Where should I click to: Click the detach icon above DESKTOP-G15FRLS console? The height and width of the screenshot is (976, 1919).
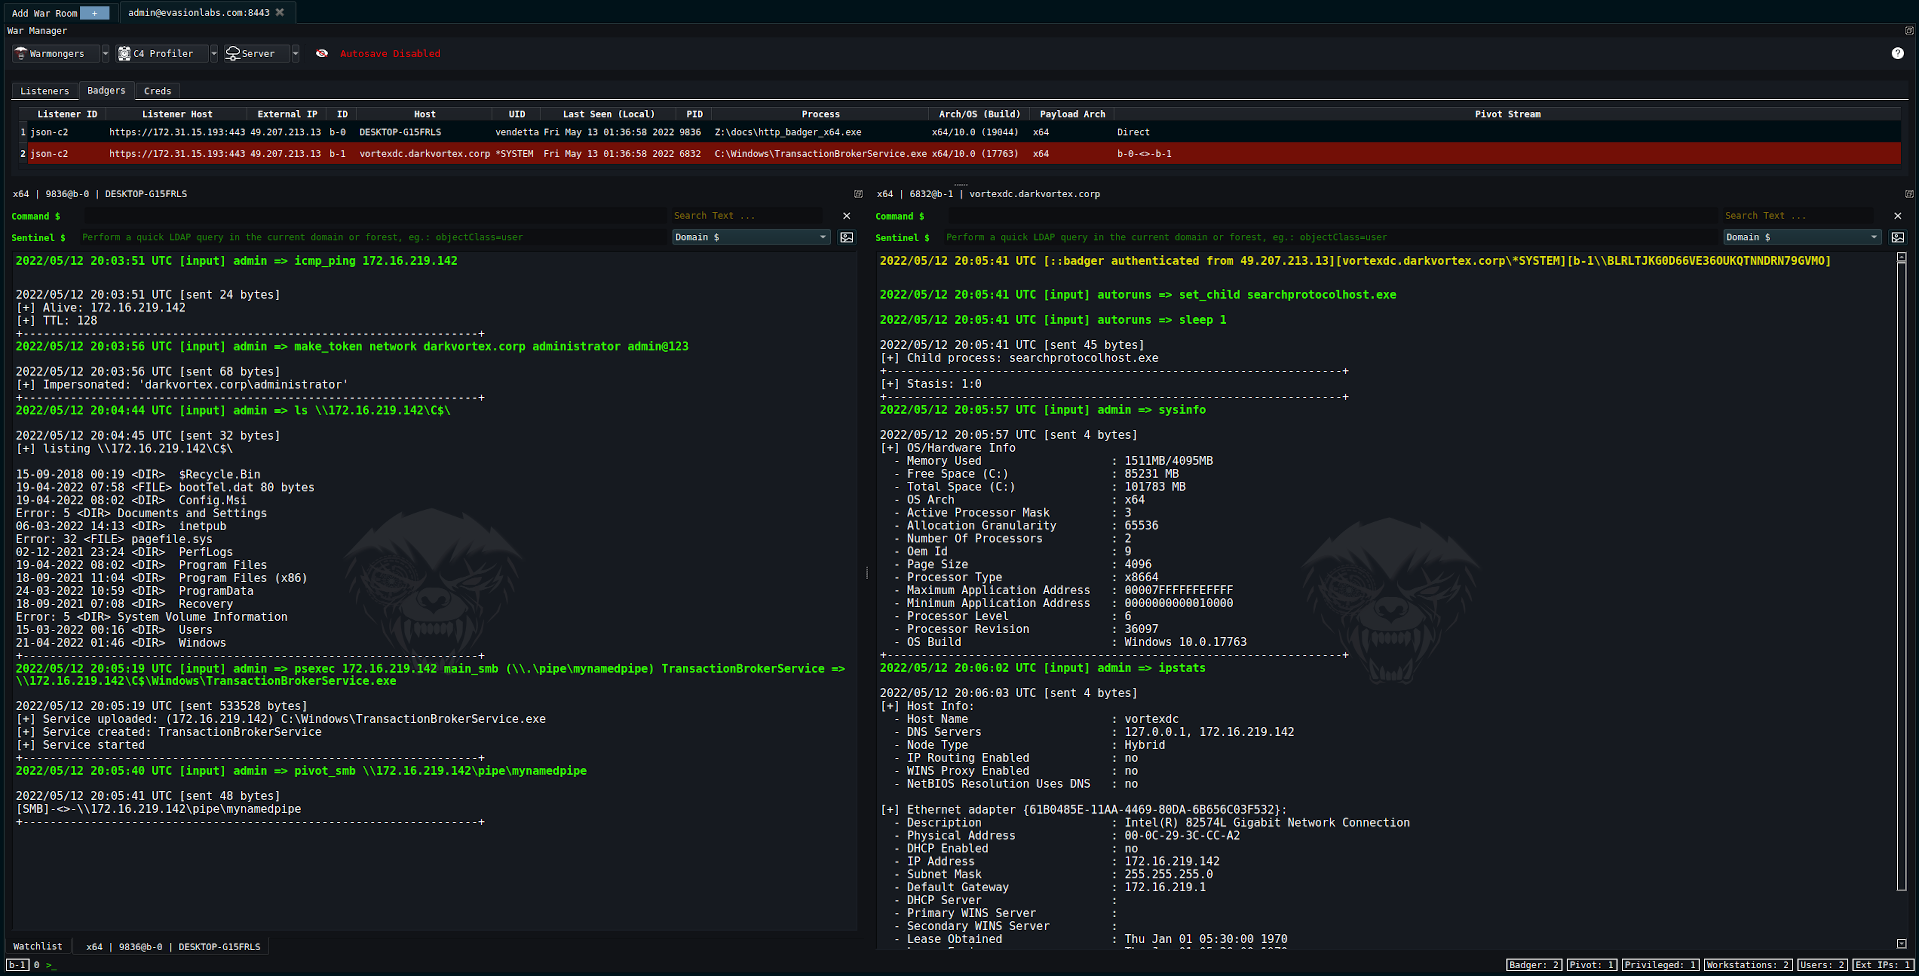858,194
